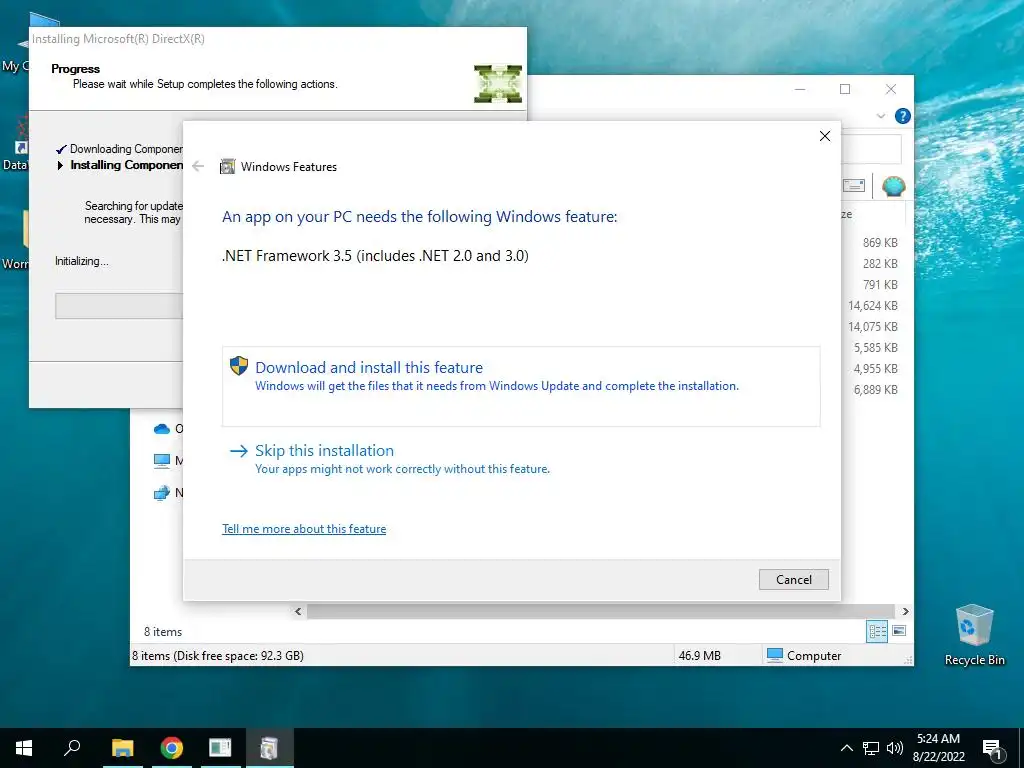Select the 6,889 KB file size entry
Viewport: 1024px width, 768px height.
(876, 389)
